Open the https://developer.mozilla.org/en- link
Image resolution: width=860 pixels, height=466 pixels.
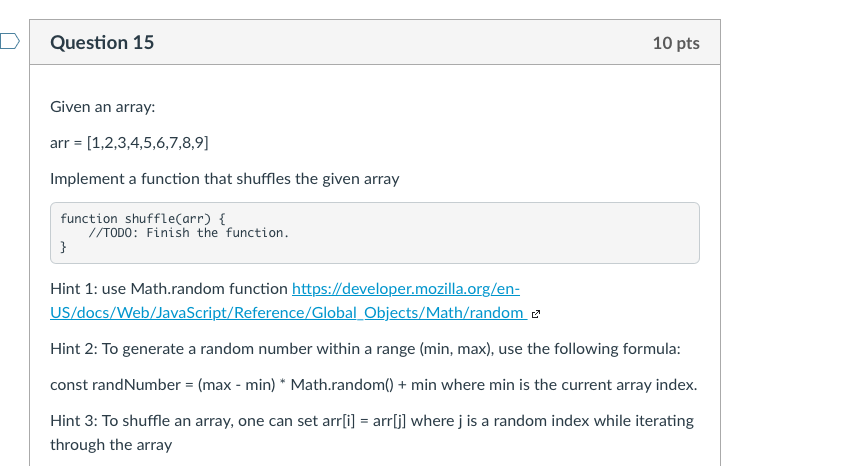(x=406, y=289)
